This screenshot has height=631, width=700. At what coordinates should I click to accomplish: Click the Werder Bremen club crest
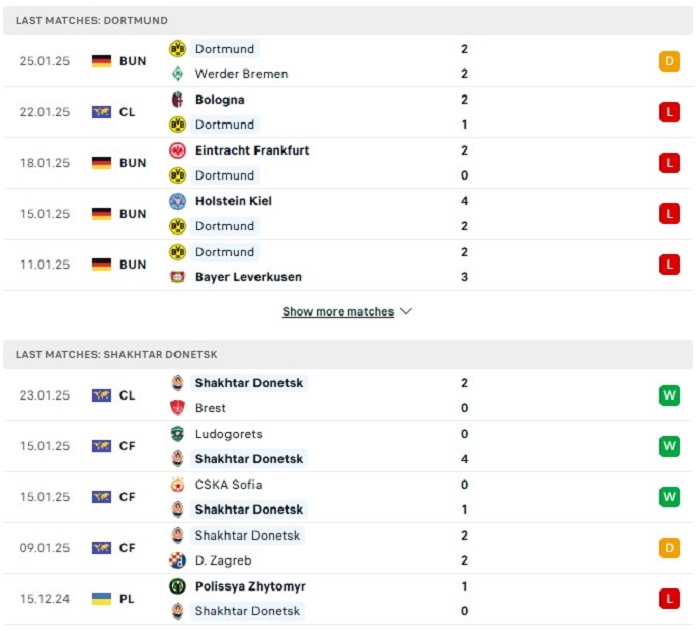(177, 74)
